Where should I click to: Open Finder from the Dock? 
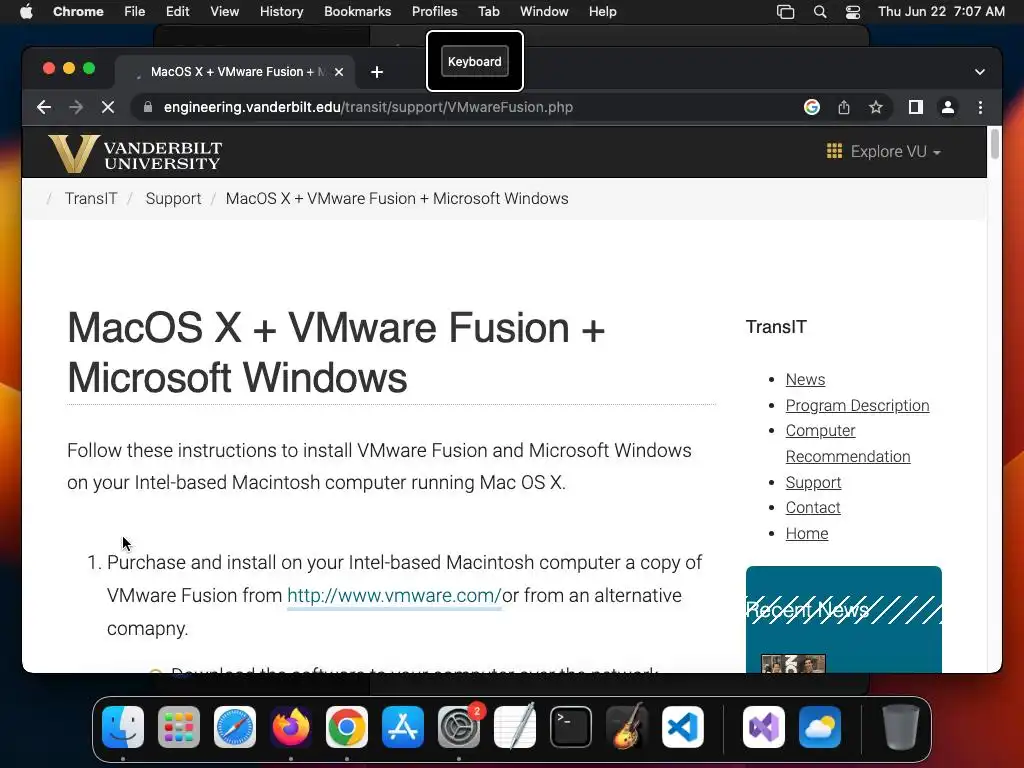pos(123,727)
